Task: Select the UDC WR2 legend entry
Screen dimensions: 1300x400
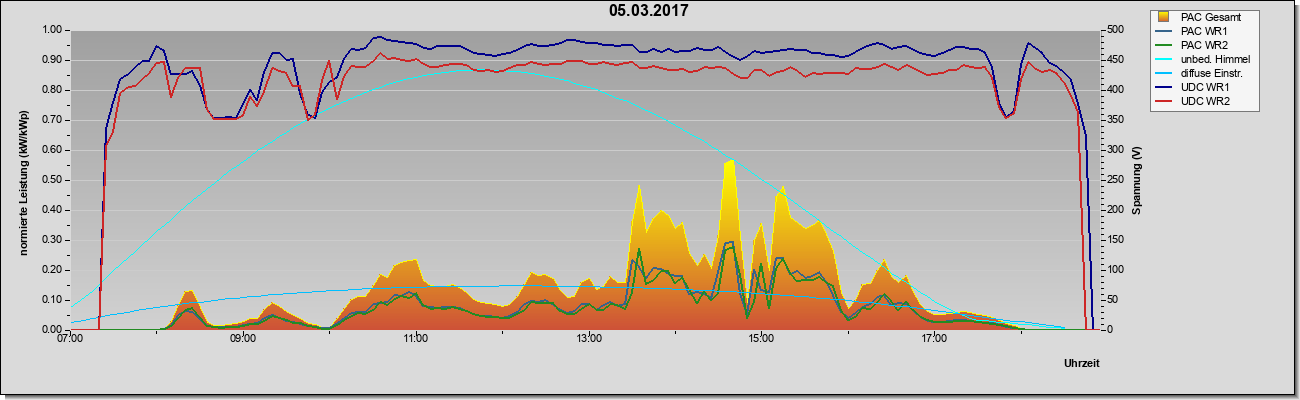Action: coord(1205,102)
